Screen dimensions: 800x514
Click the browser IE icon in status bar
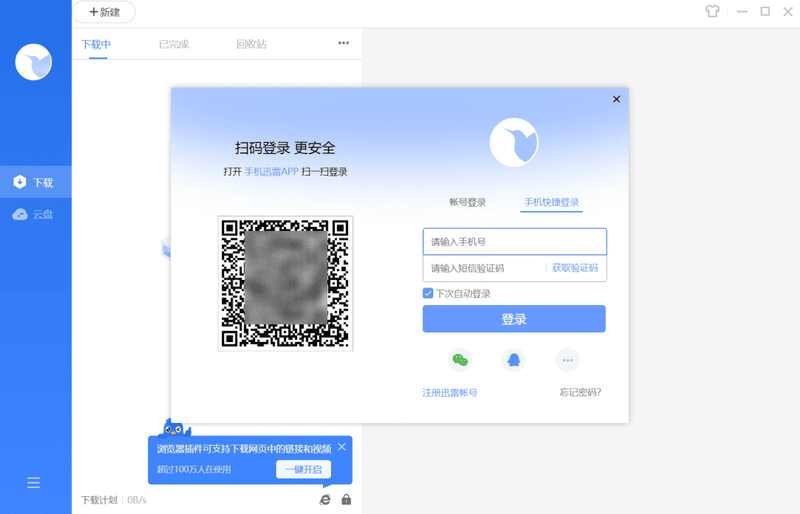tap(325, 500)
